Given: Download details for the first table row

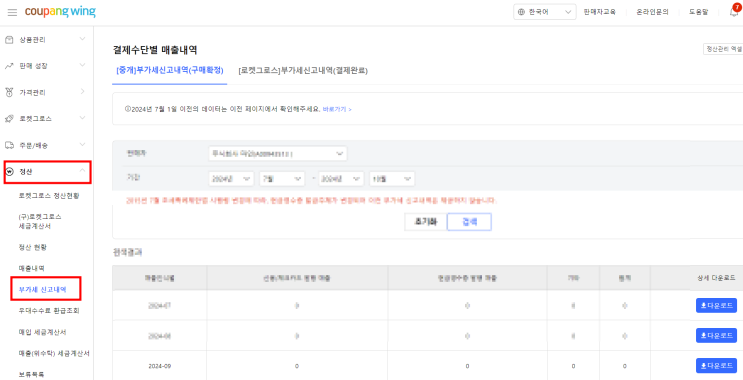Looking at the screenshot, I should pyautogui.click(x=716, y=306).
